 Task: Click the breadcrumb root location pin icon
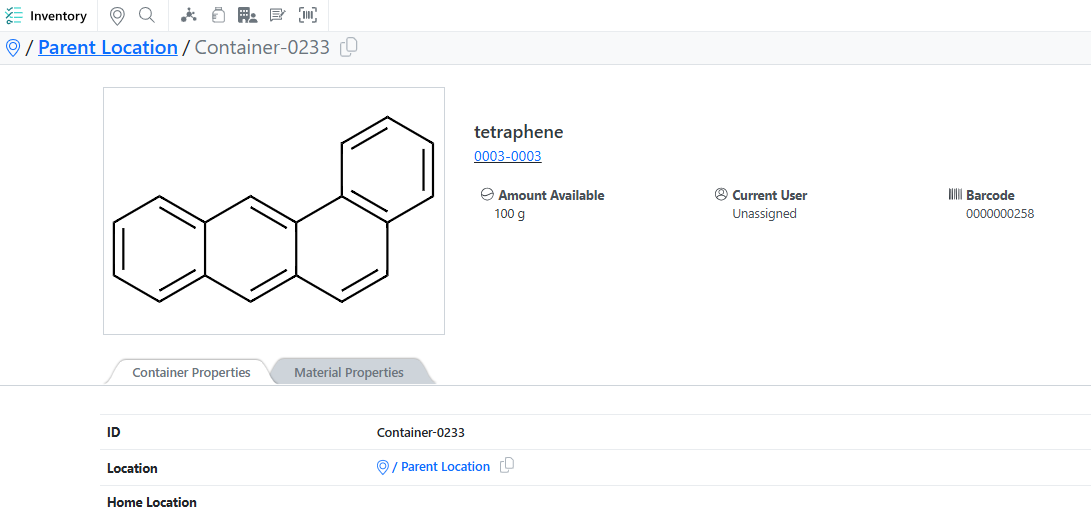[13, 48]
